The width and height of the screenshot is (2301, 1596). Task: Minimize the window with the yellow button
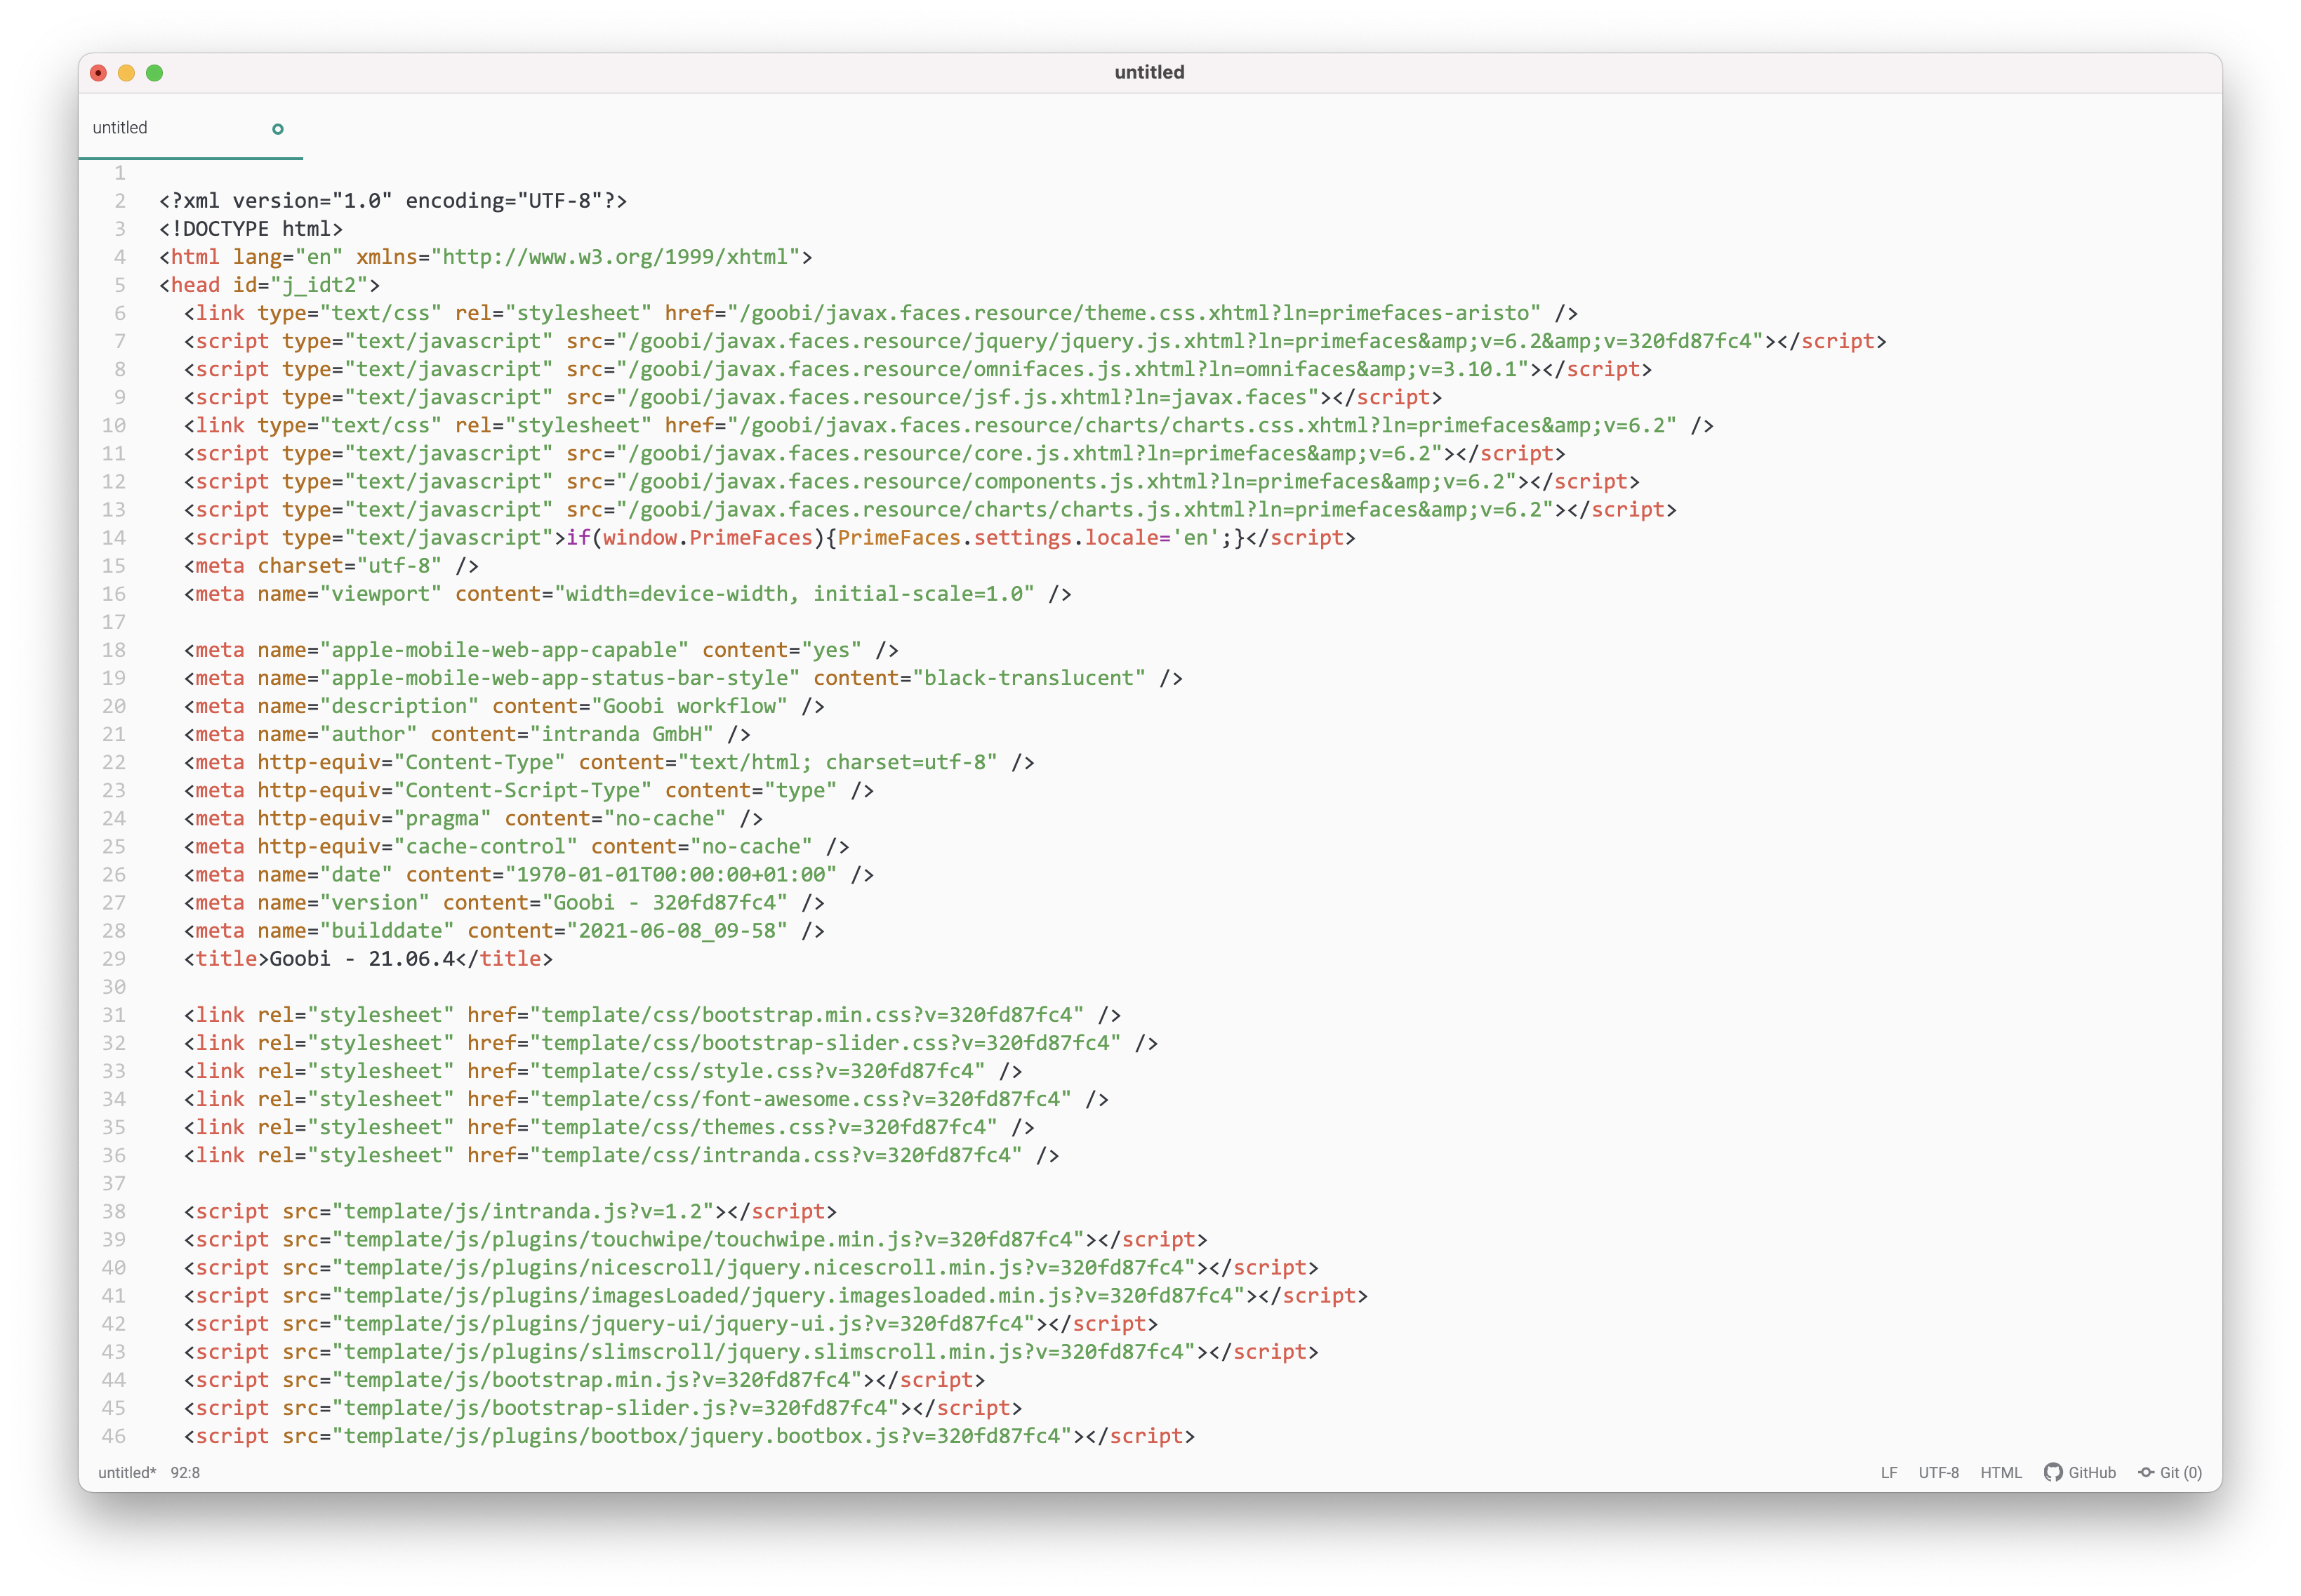tap(126, 73)
